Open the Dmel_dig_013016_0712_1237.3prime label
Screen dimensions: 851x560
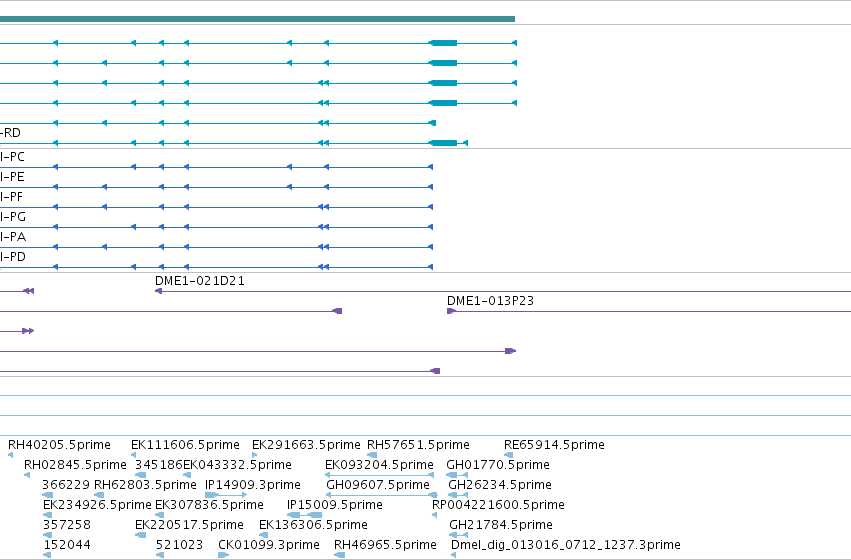(x=566, y=545)
